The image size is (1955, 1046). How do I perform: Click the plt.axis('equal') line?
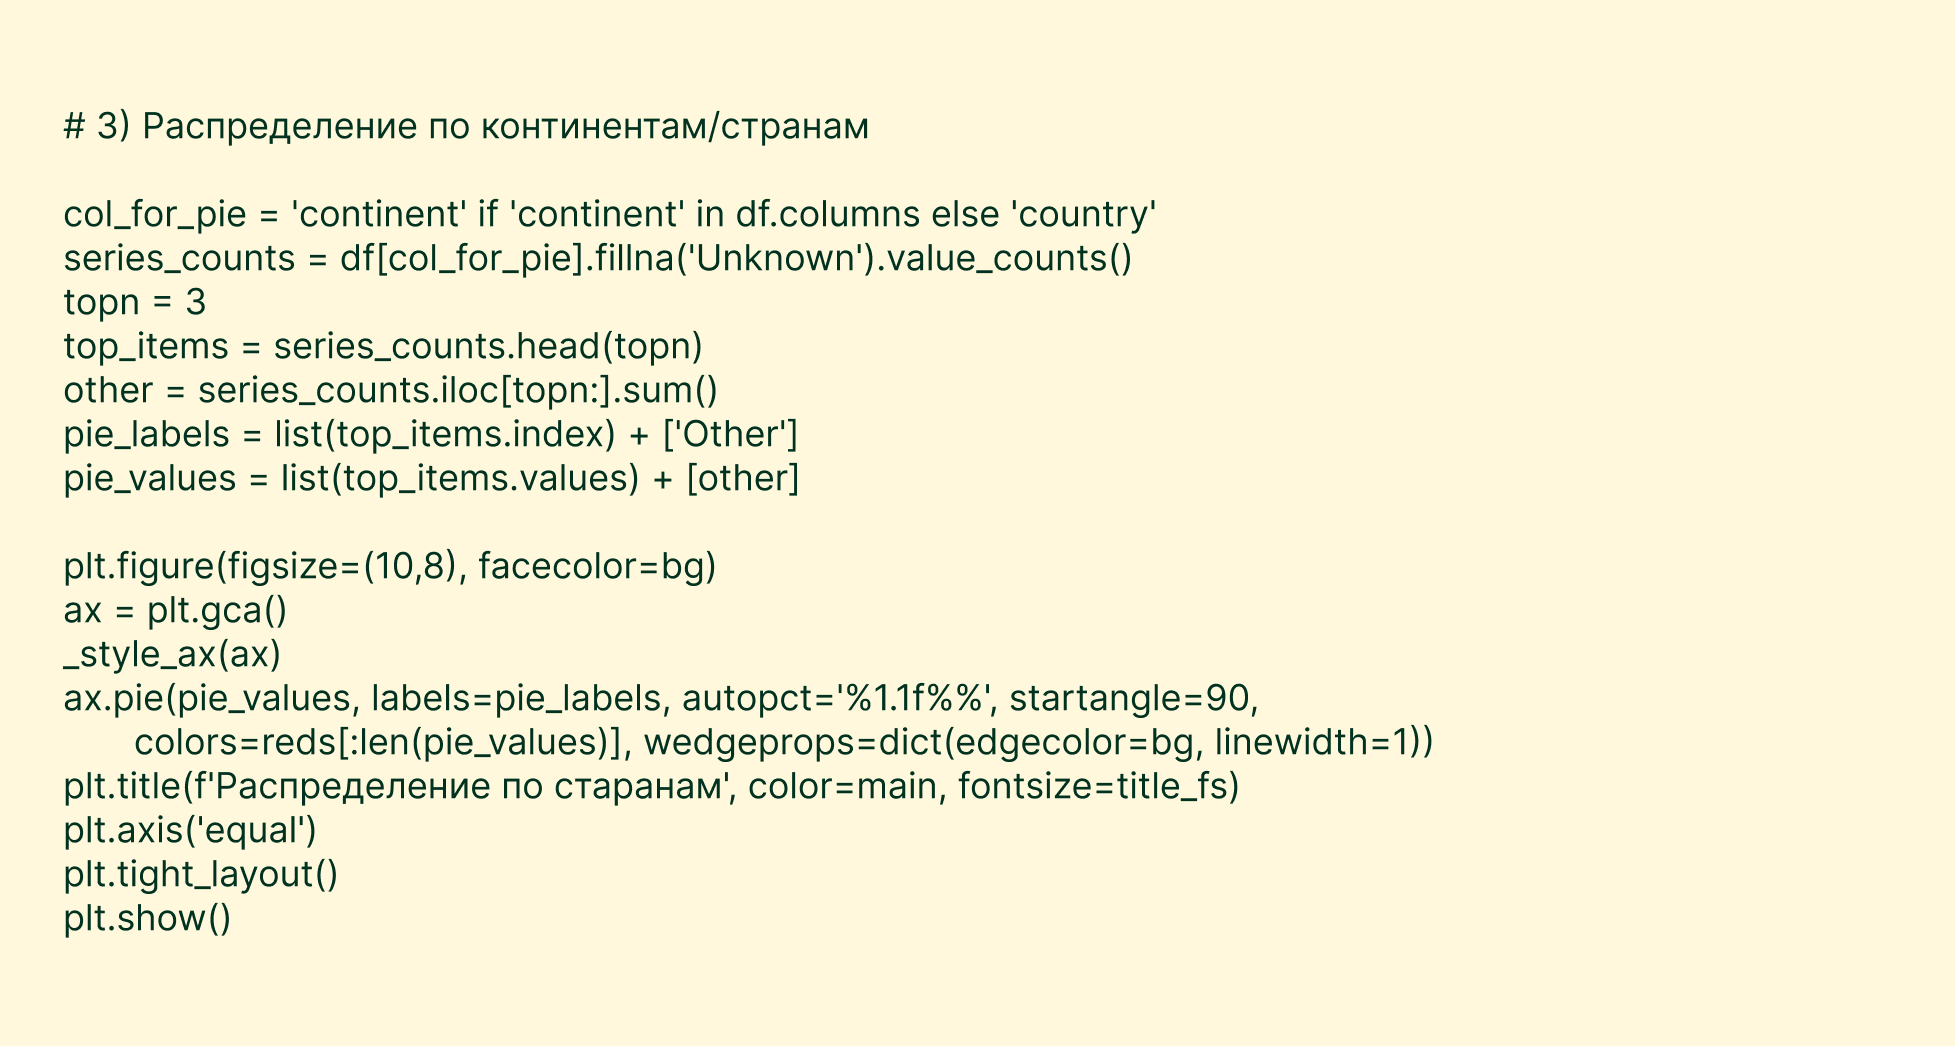click(x=190, y=831)
